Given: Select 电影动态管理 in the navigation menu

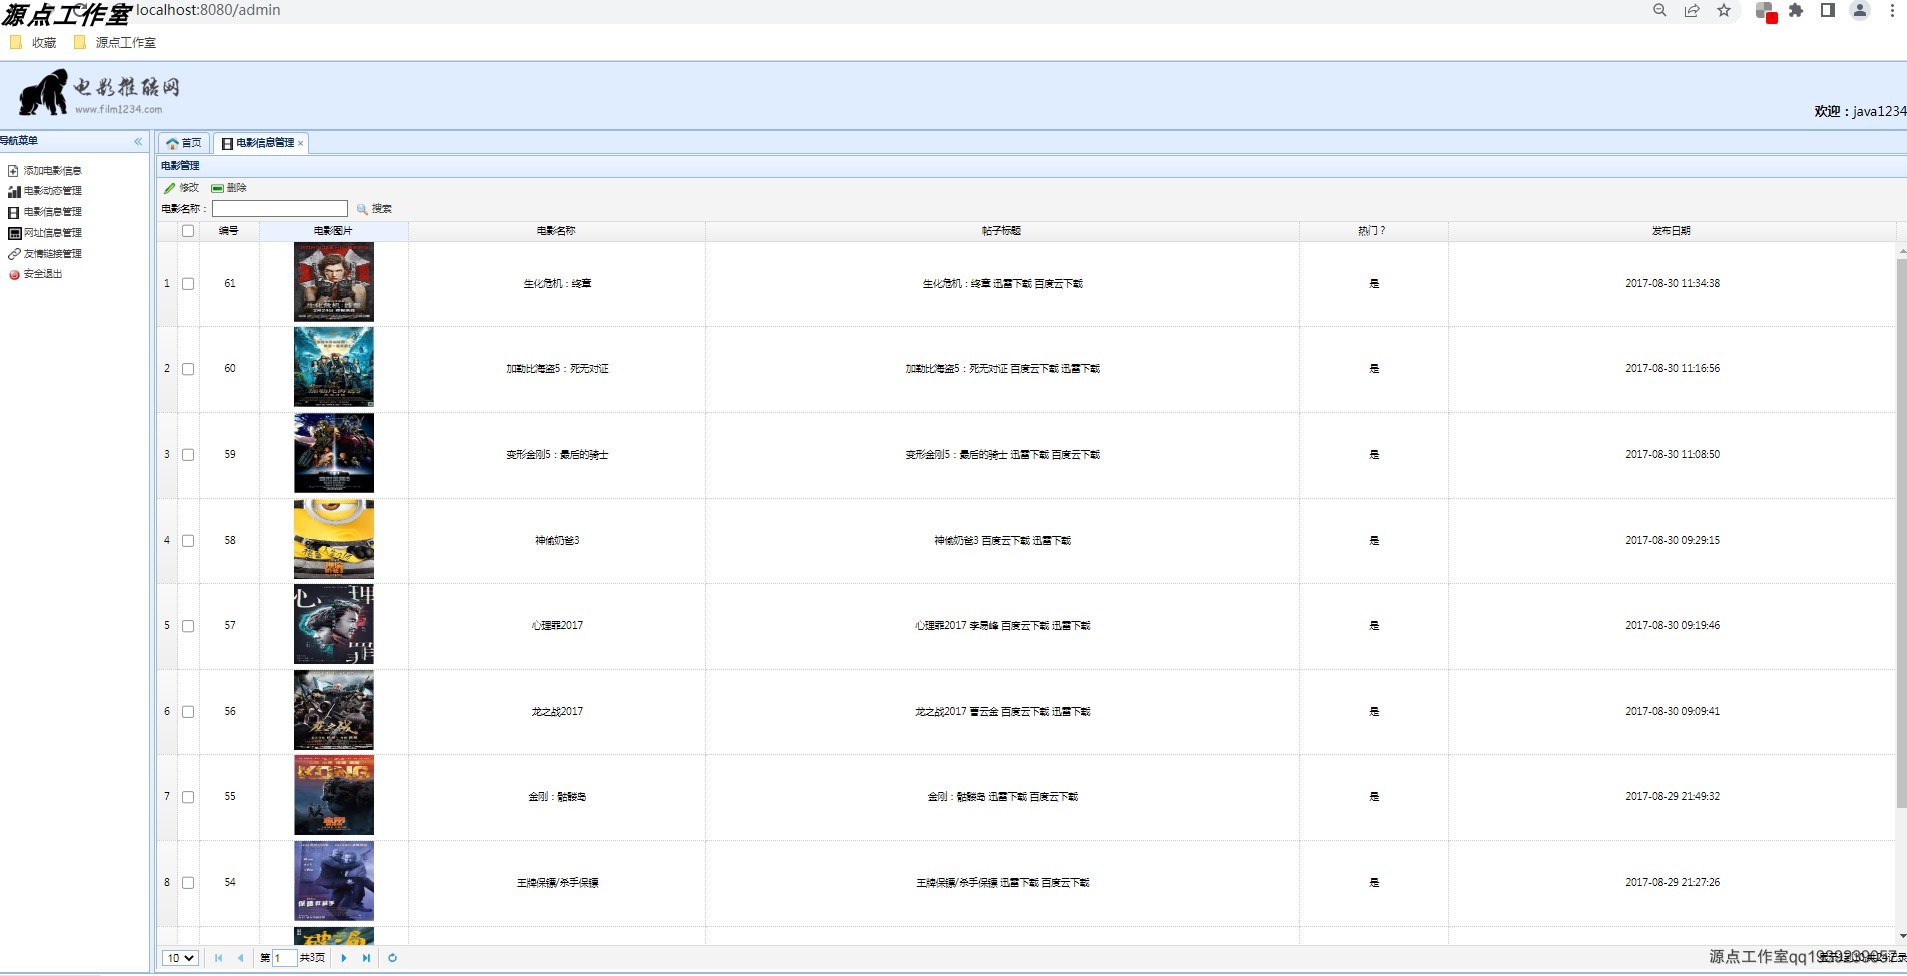Looking at the screenshot, I should 52,190.
